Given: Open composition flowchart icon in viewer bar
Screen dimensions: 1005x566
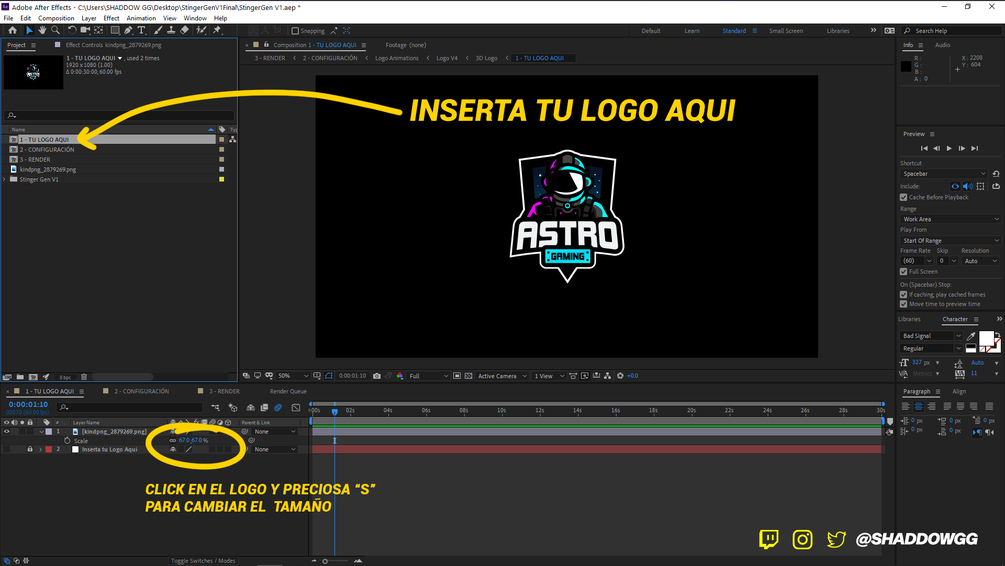Looking at the screenshot, I should coord(608,376).
